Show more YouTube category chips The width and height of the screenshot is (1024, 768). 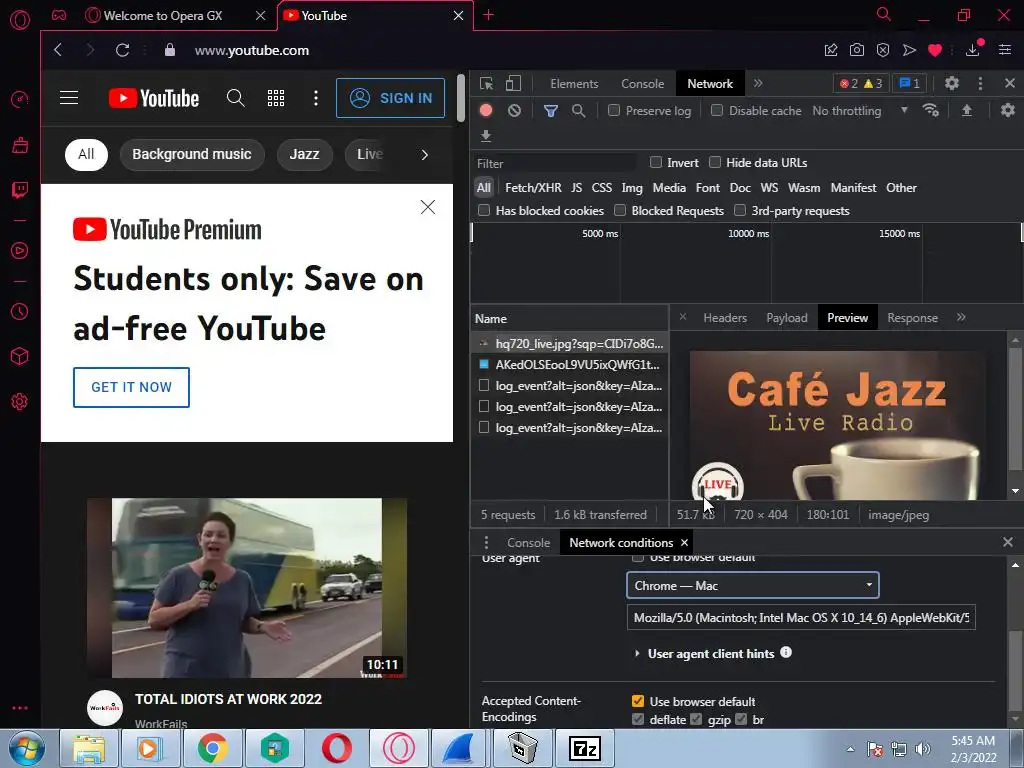(424, 155)
